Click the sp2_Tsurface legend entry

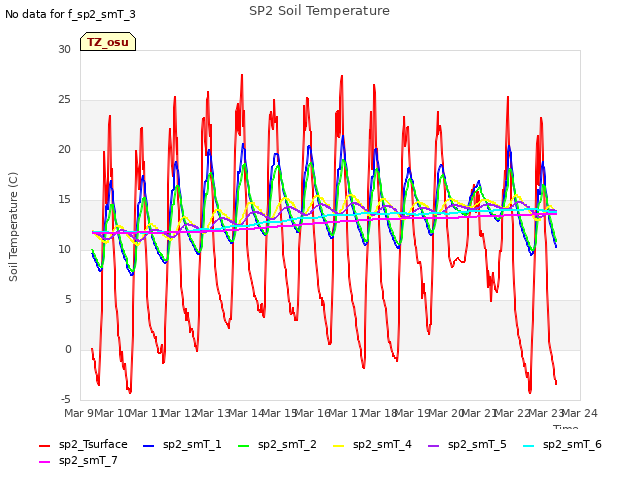pyautogui.click(x=83, y=444)
